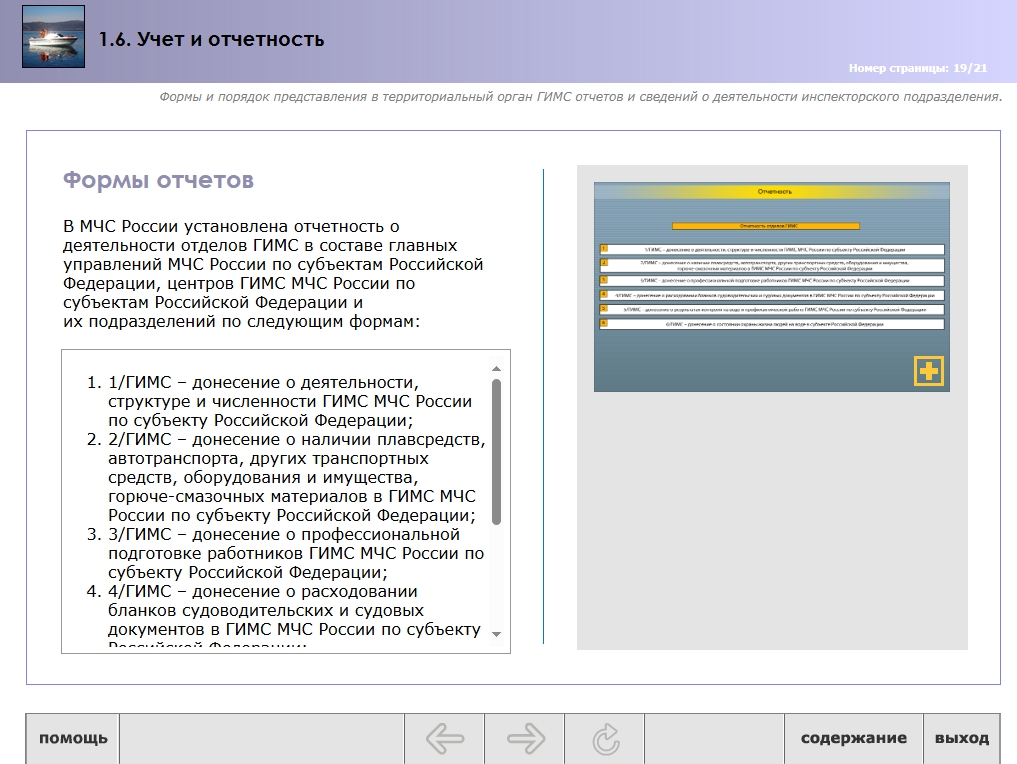Click the reload page icon
This screenshot has height=764, width=1017.
click(x=606, y=739)
